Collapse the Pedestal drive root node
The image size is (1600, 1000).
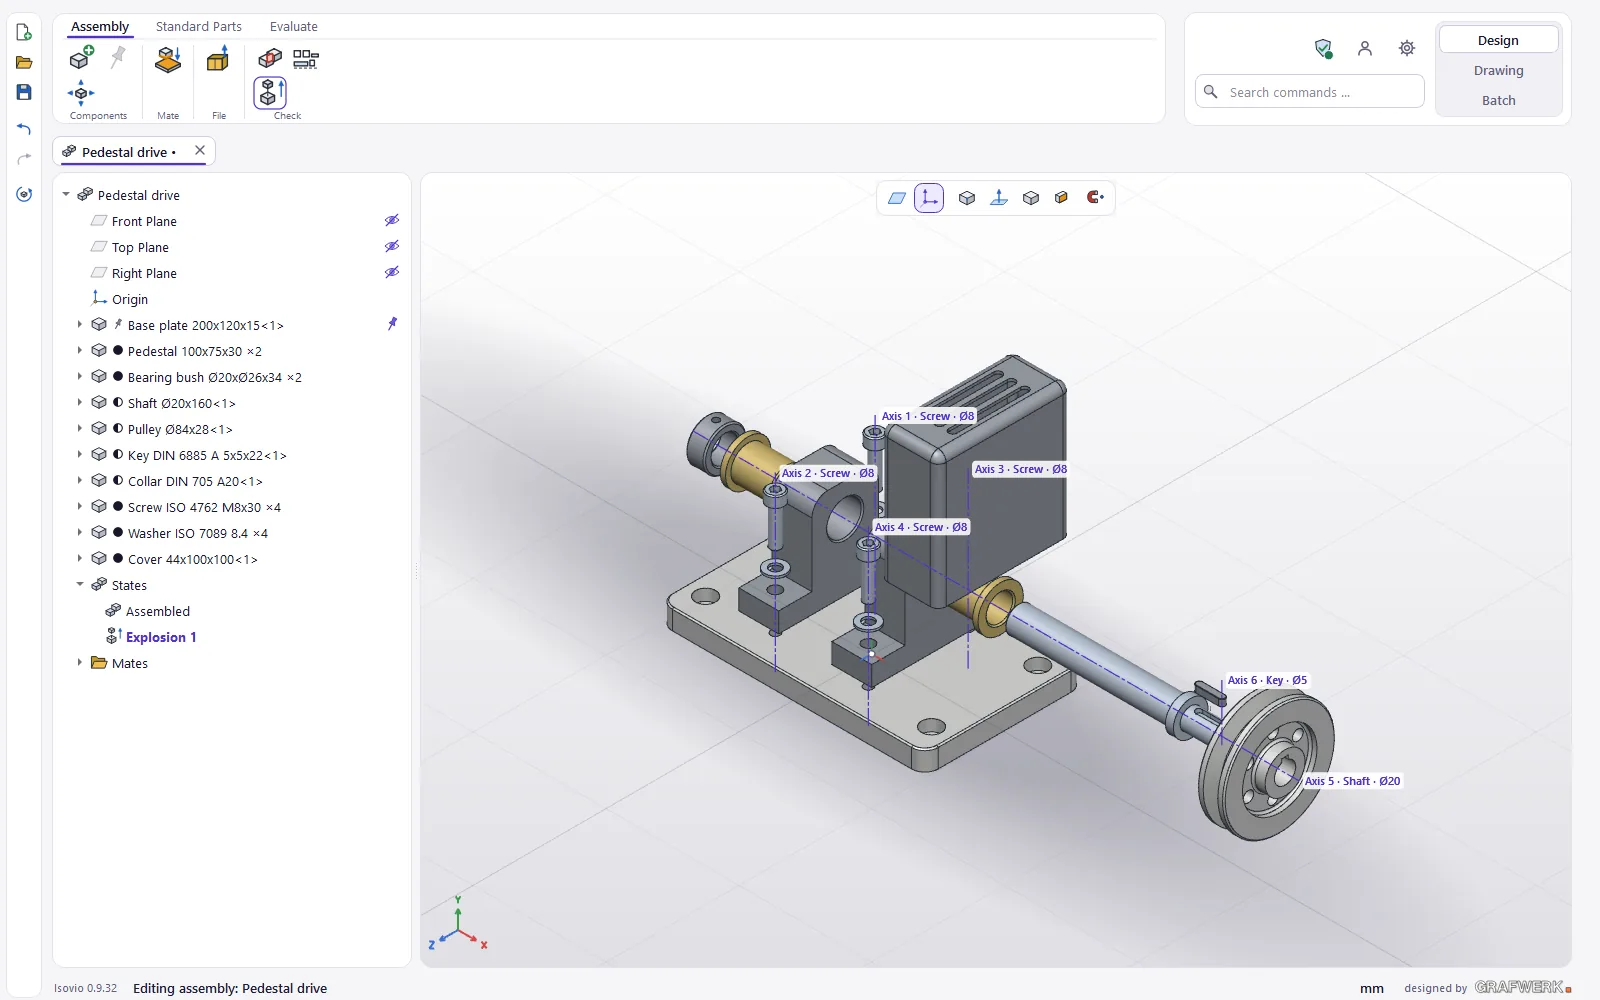point(66,195)
